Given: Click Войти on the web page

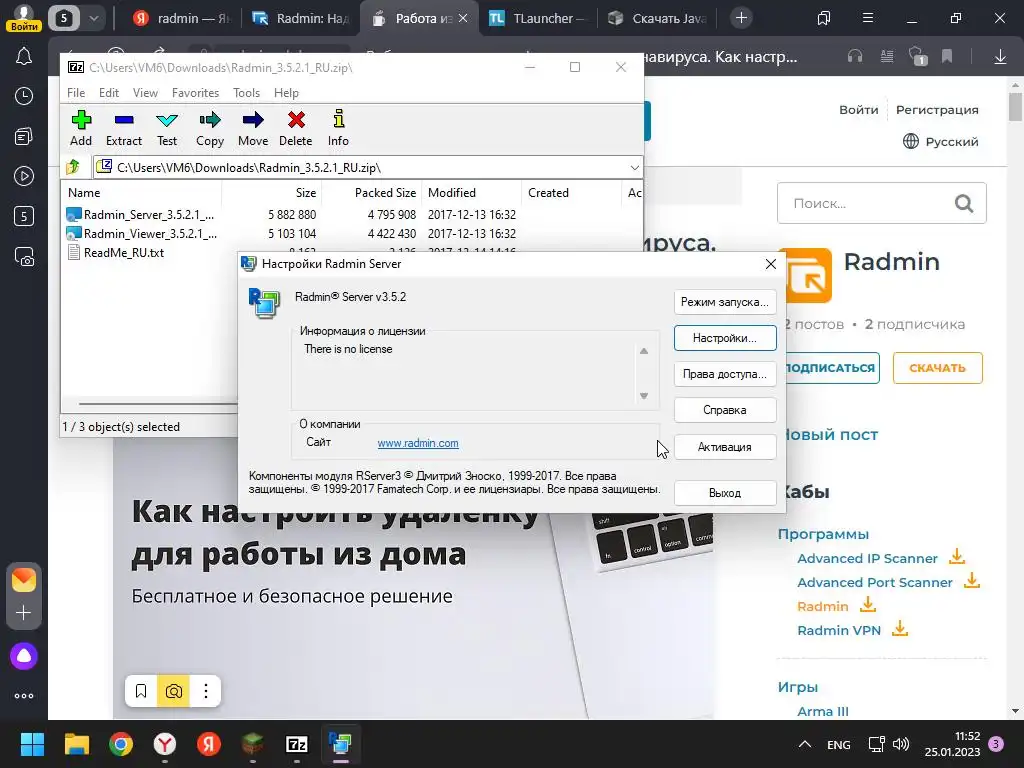Looking at the screenshot, I should [858, 110].
